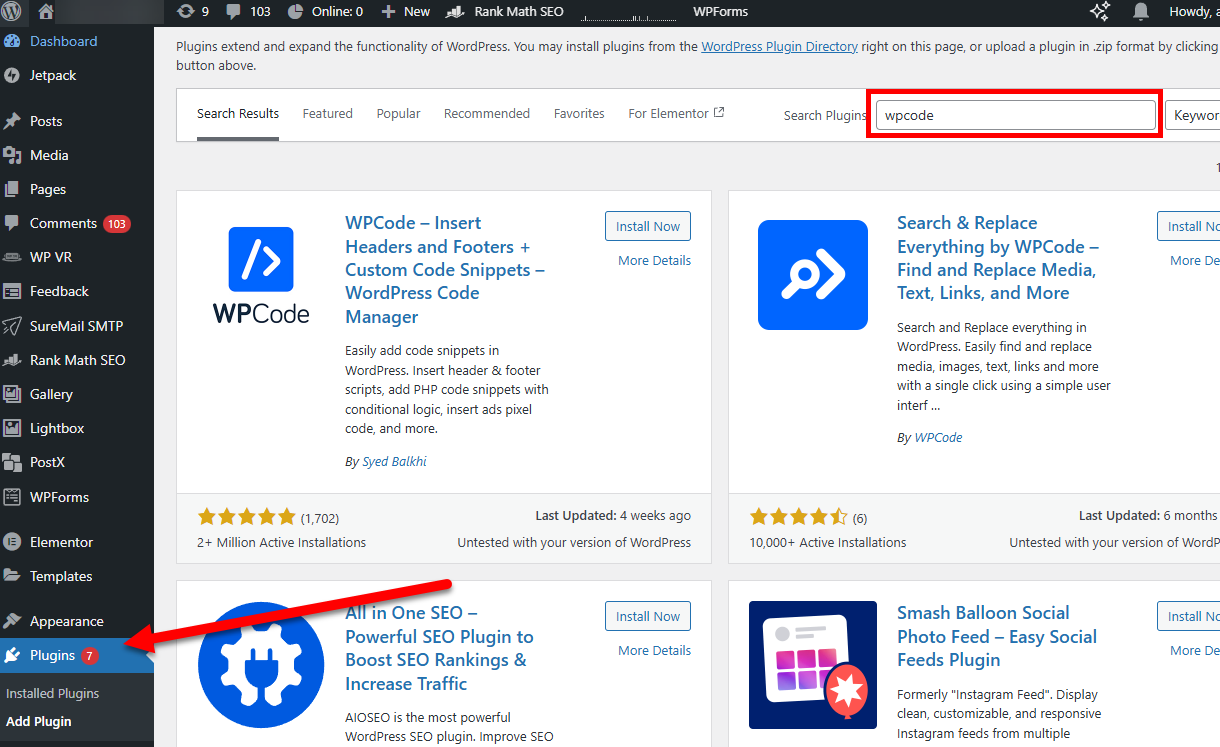1220x747 pixels.
Task: Open the Keyword search type dropdown
Action: tap(1193, 115)
